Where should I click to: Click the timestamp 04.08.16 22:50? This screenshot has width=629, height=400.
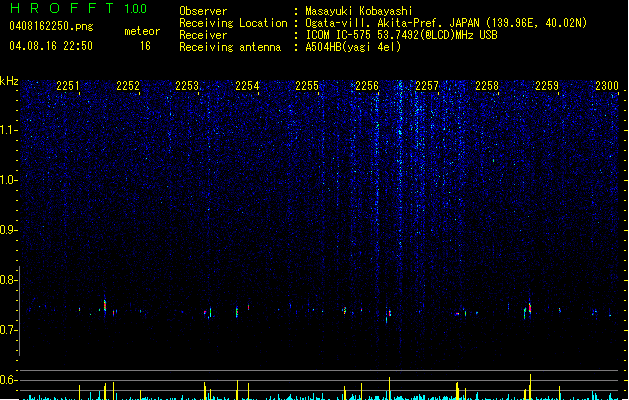[51, 46]
